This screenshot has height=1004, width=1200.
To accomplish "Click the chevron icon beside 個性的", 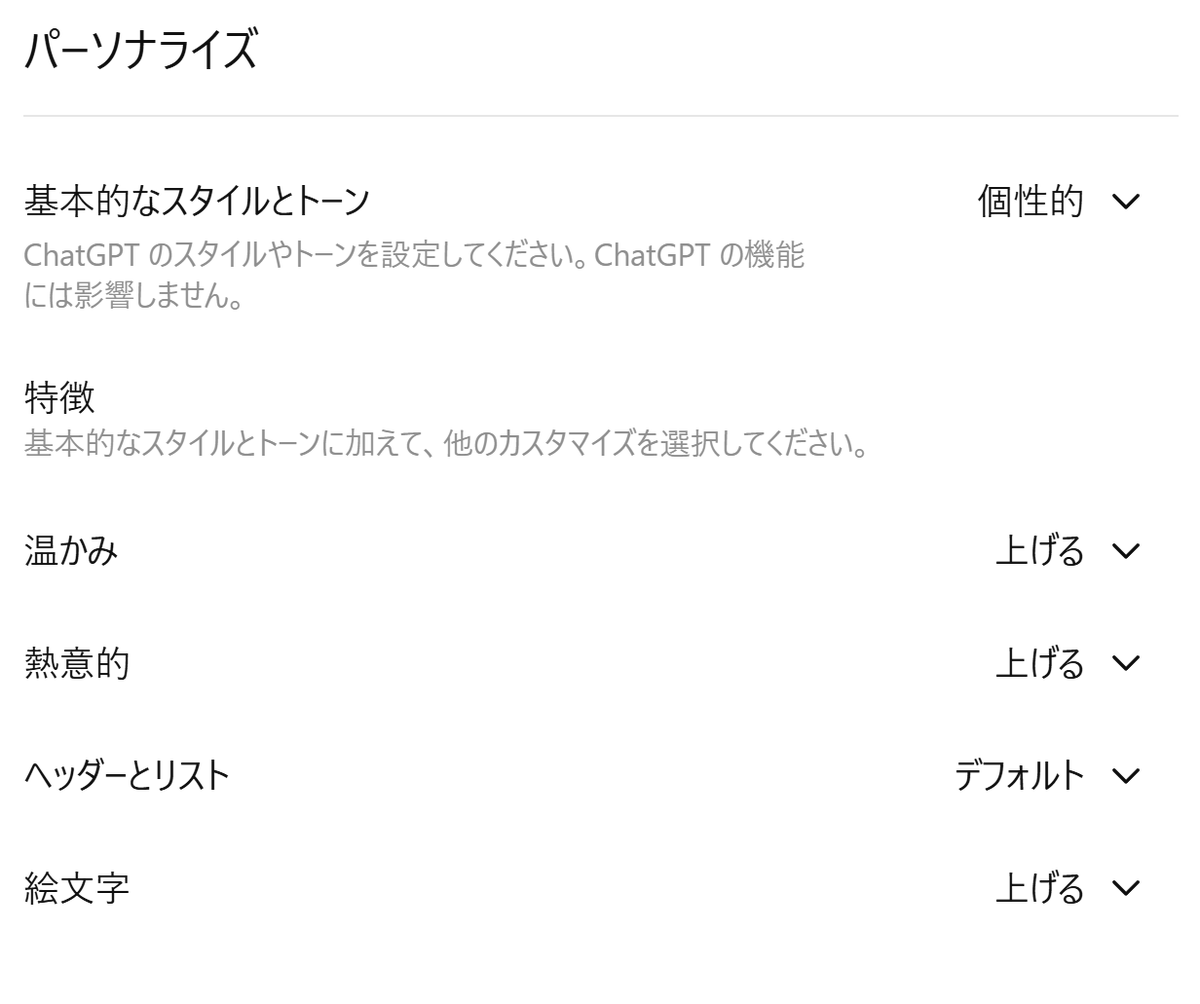I will coord(1126,202).
